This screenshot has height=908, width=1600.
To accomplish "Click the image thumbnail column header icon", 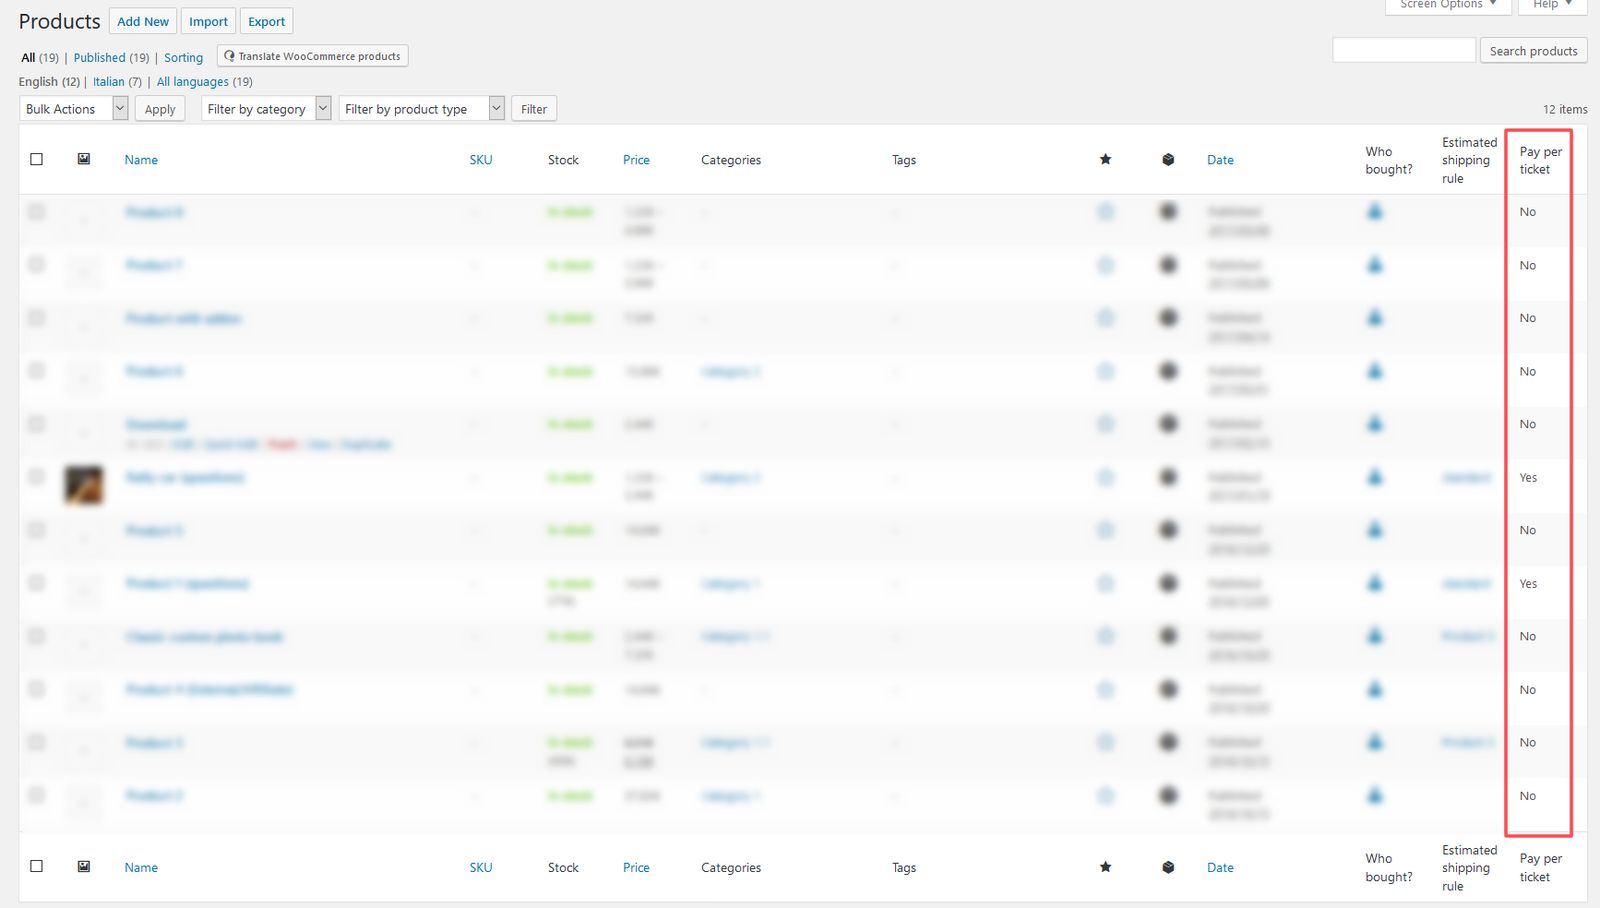I will click(x=84, y=159).
